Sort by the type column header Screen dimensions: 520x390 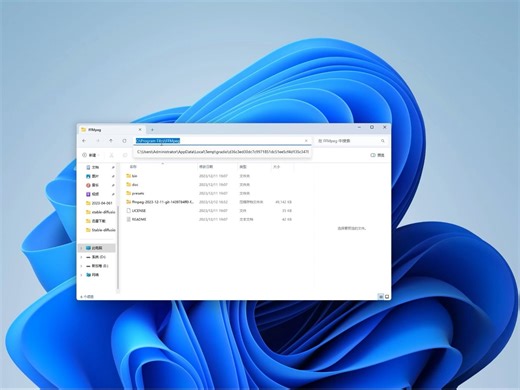coord(243,167)
